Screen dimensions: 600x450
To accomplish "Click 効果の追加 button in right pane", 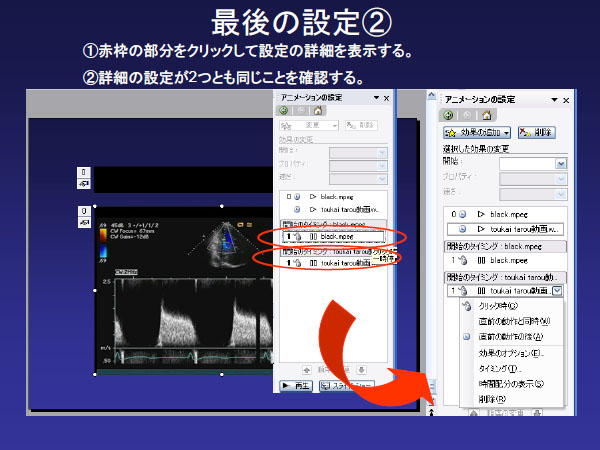I will (477, 132).
